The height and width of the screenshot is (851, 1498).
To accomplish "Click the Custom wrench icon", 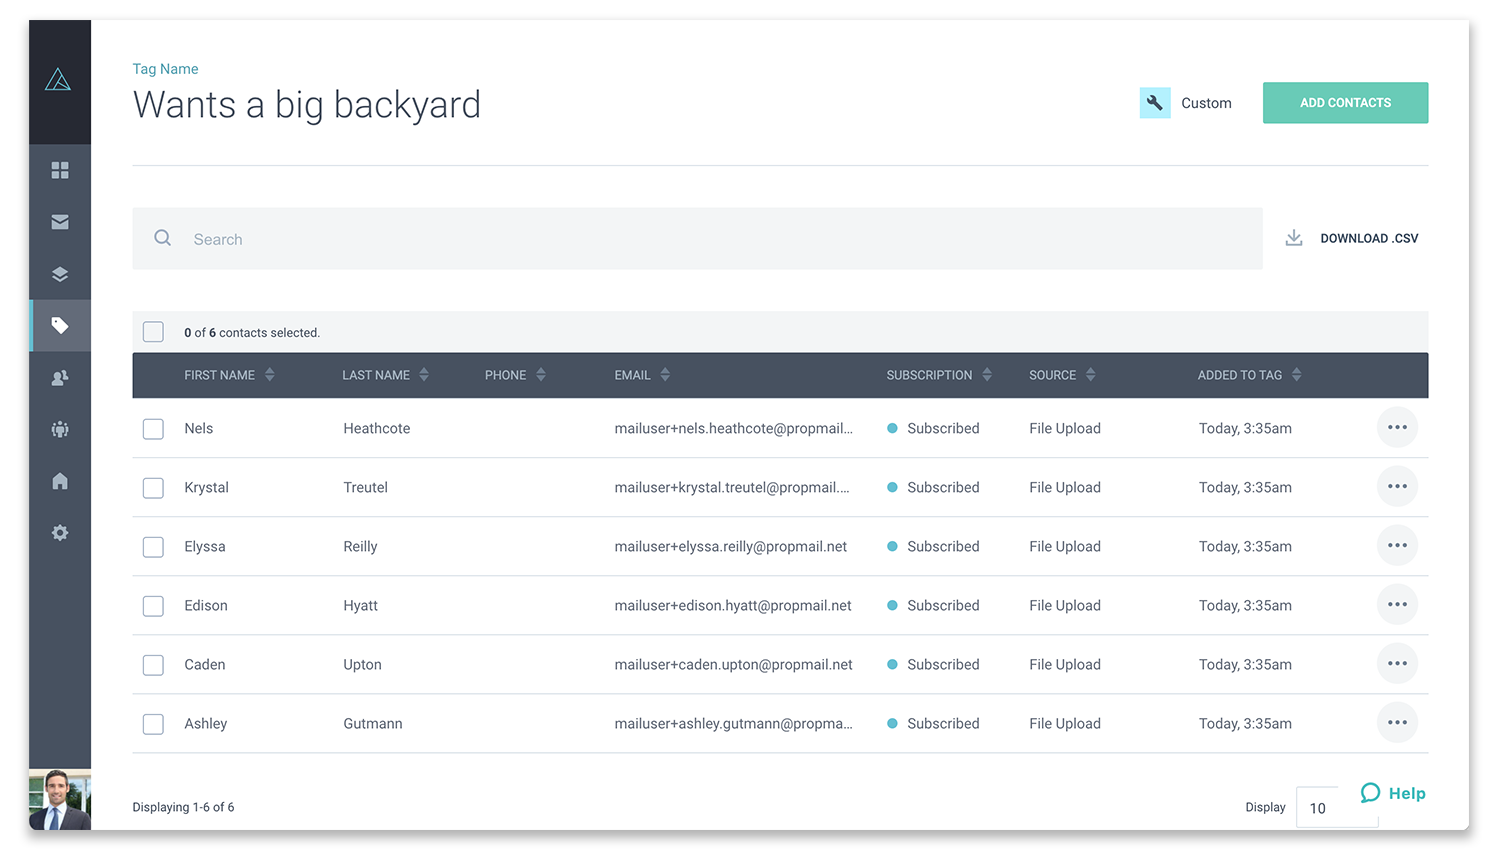I will 1155,103.
